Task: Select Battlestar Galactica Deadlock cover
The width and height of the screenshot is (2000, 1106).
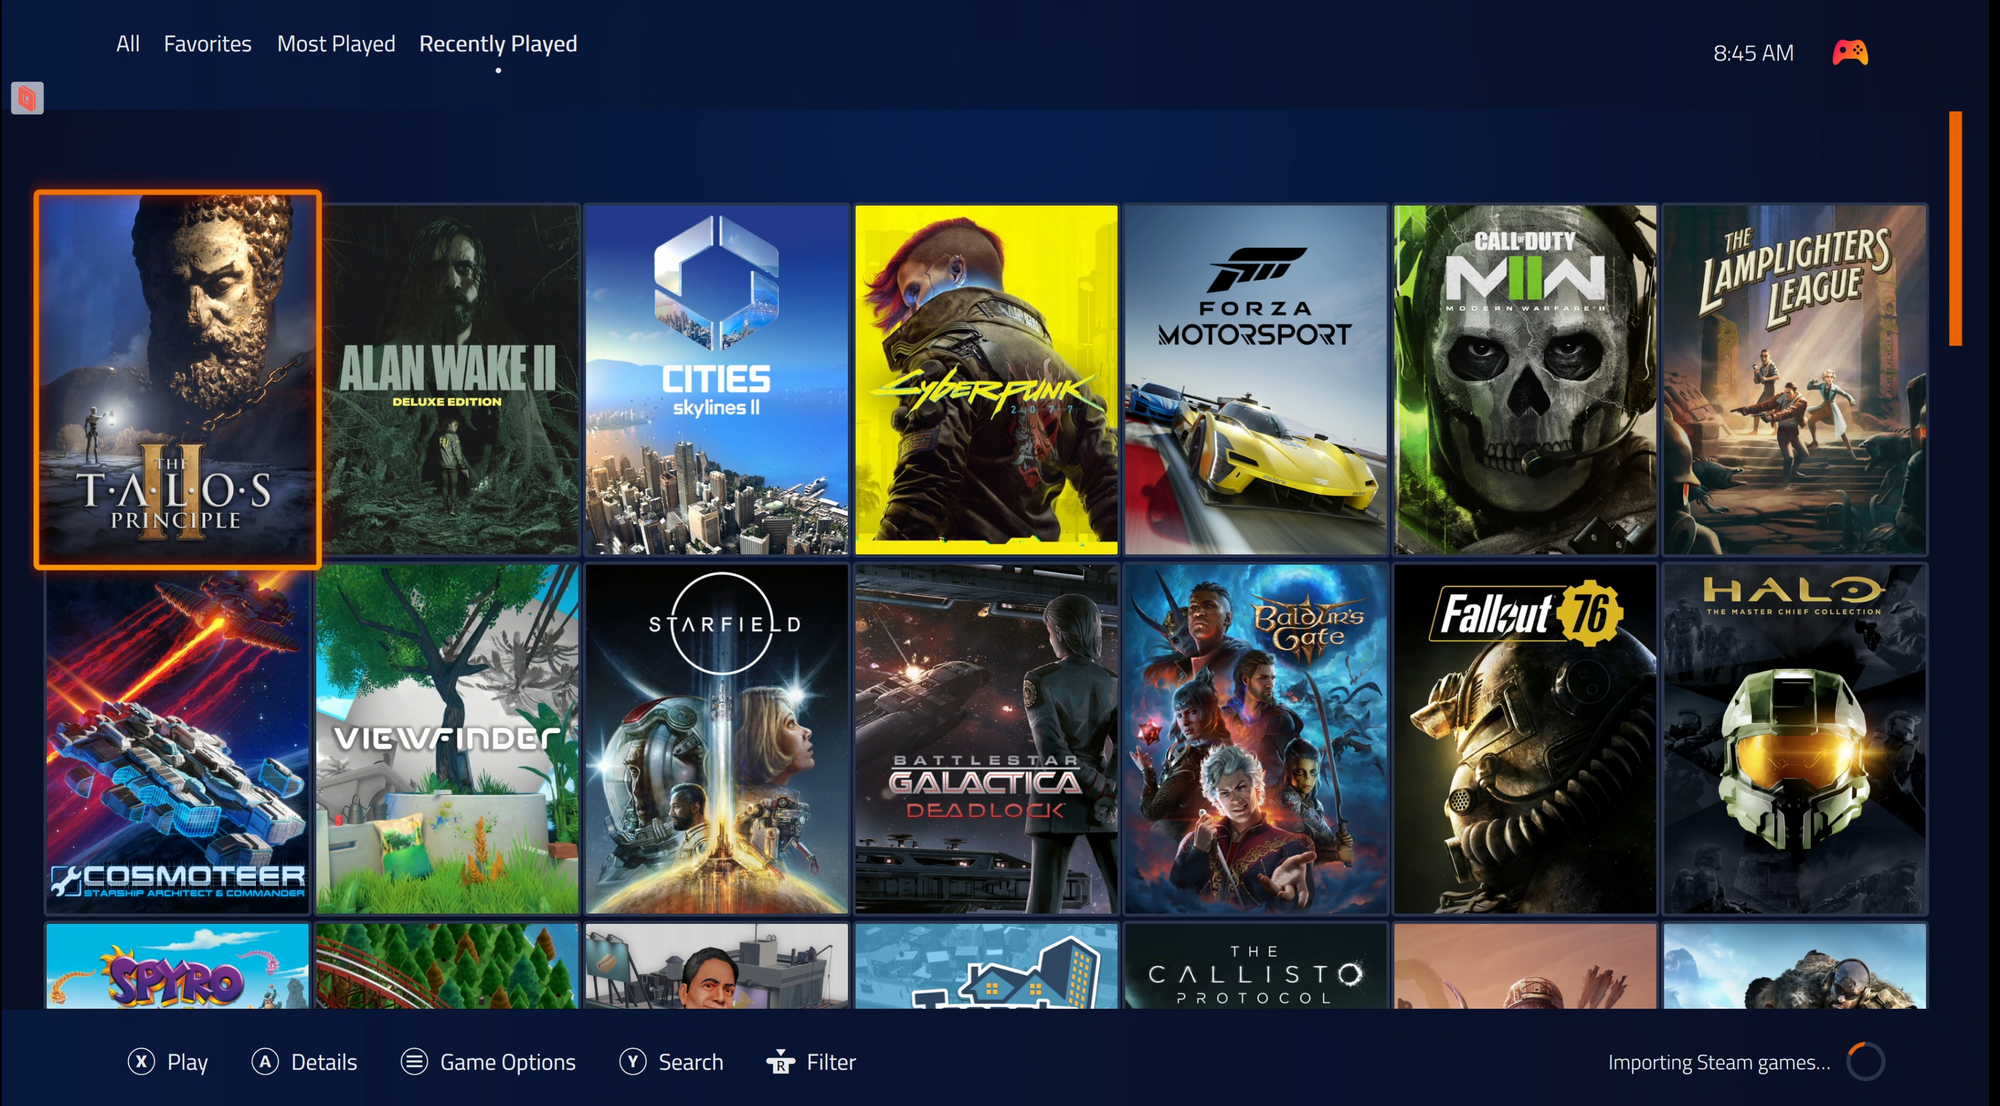Action: click(x=986, y=739)
